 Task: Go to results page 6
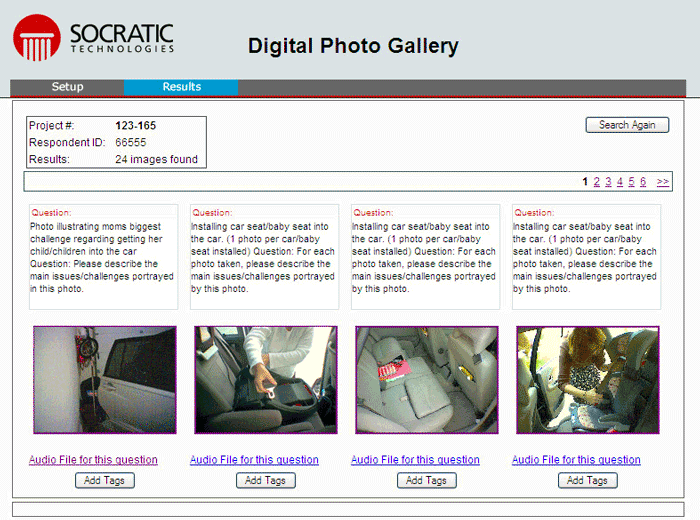(643, 182)
